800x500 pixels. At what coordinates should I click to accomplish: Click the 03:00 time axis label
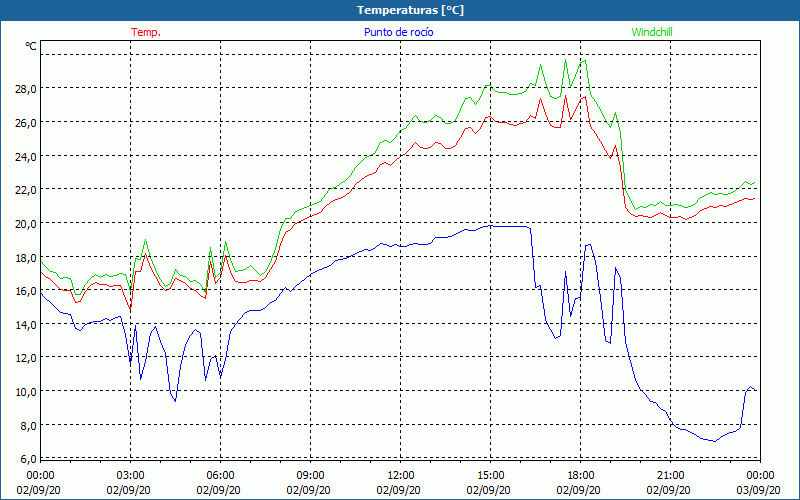pyautogui.click(x=131, y=476)
